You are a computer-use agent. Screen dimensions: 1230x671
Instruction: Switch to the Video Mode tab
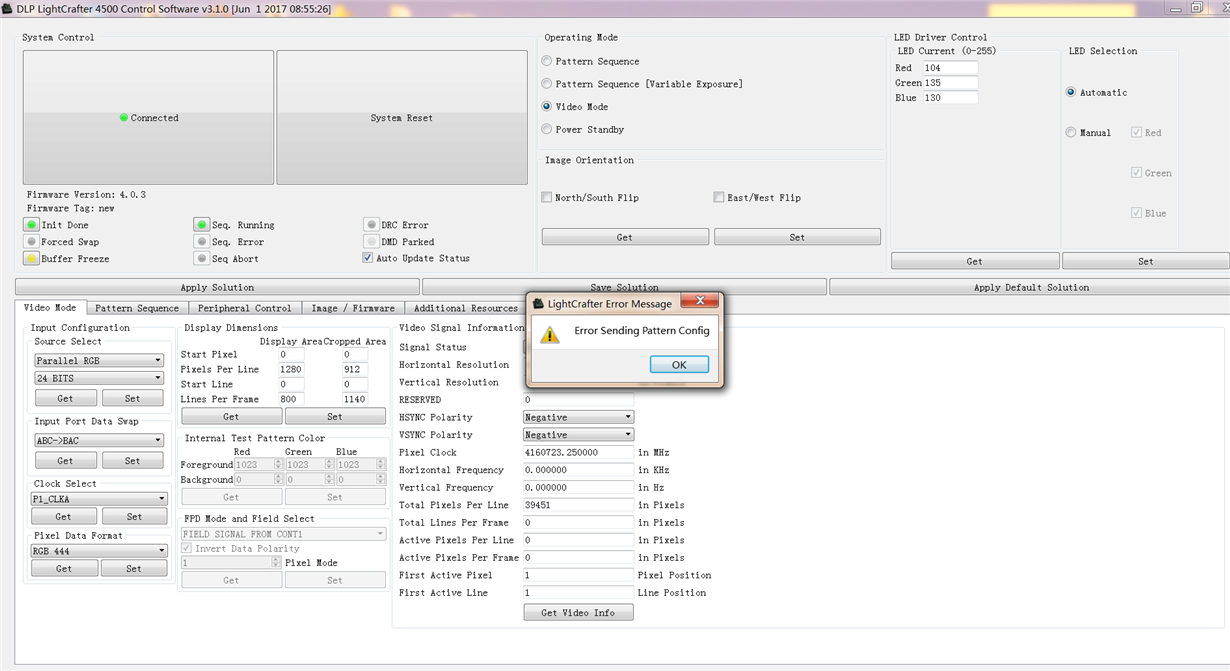(x=50, y=307)
